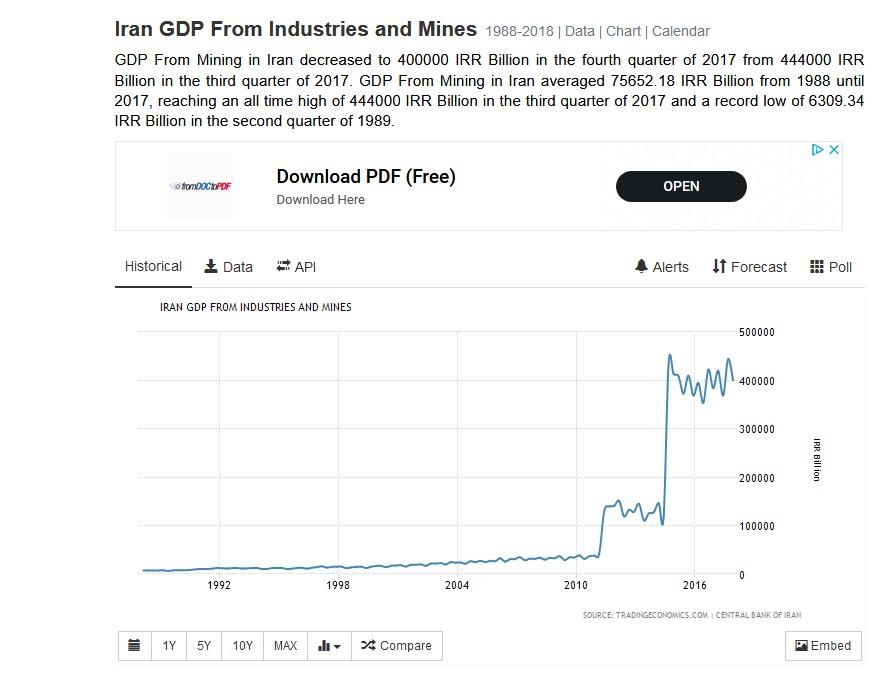Viewport: 875px width, 693px height.
Task: Follow the Chart link beside the title
Action: tap(623, 31)
